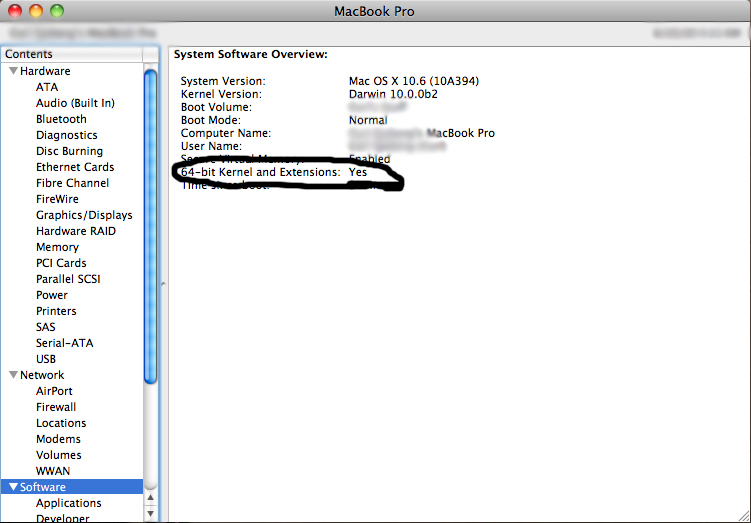751x523 pixels.
Task: Show Graphics/Displays details
Action: tap(84, 215)
